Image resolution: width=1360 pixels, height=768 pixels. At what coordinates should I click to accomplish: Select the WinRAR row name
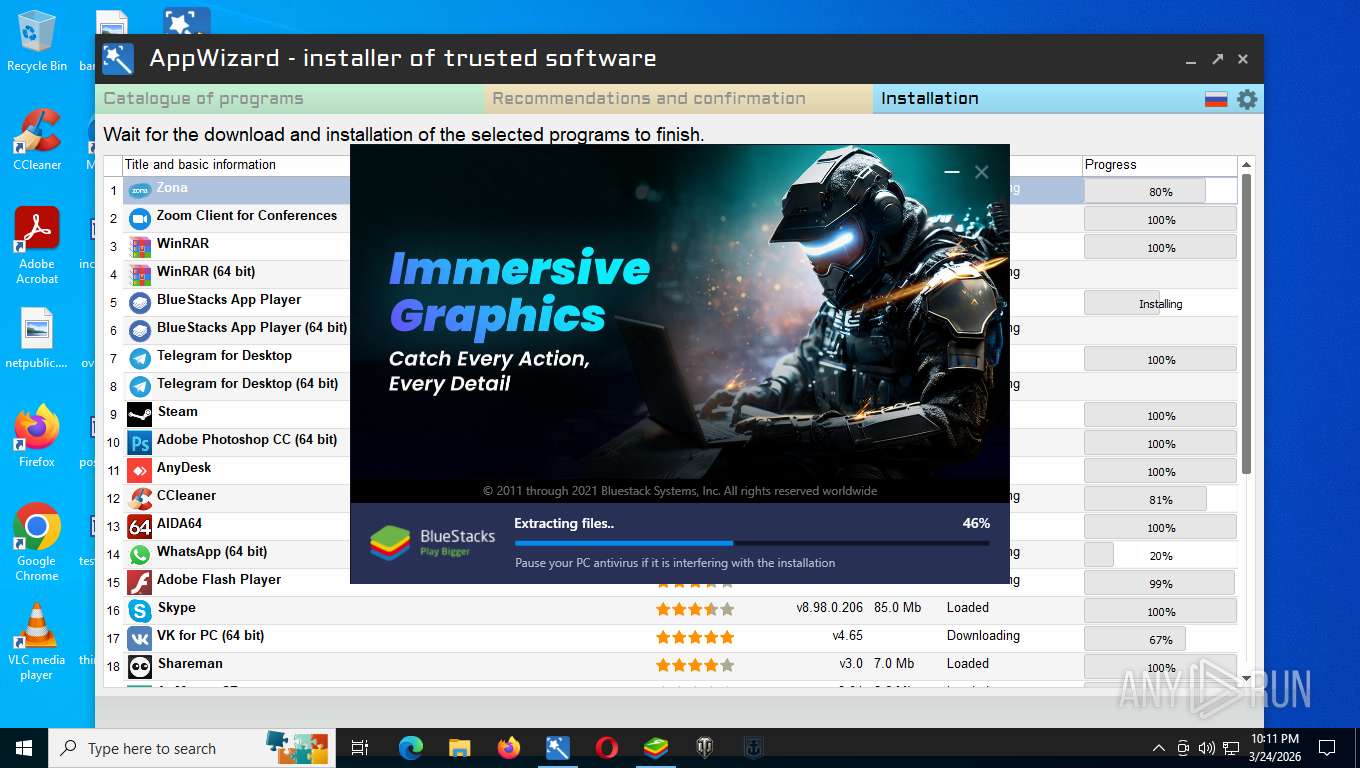coord(183,243)
